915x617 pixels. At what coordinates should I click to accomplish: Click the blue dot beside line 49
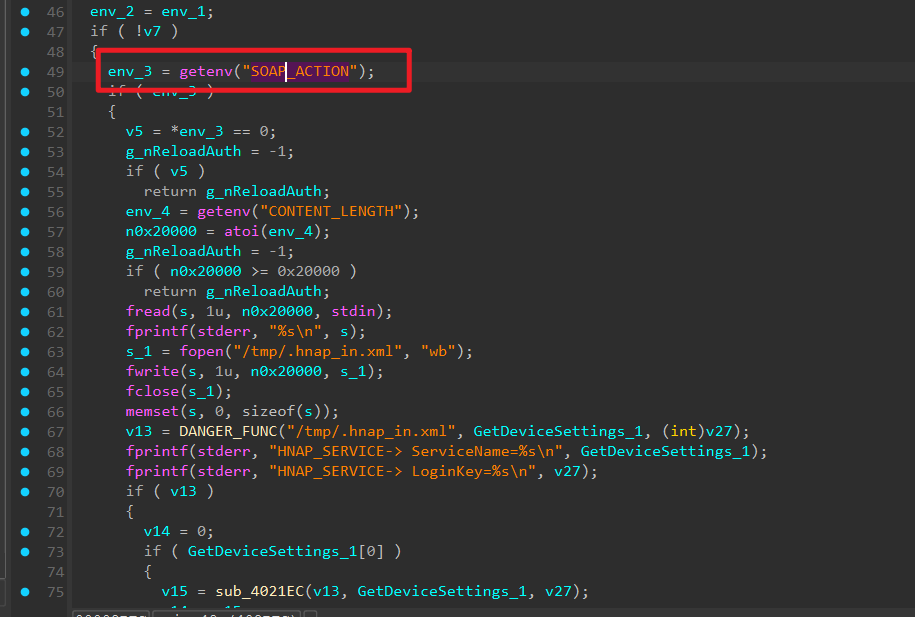[x=25, y=72]
